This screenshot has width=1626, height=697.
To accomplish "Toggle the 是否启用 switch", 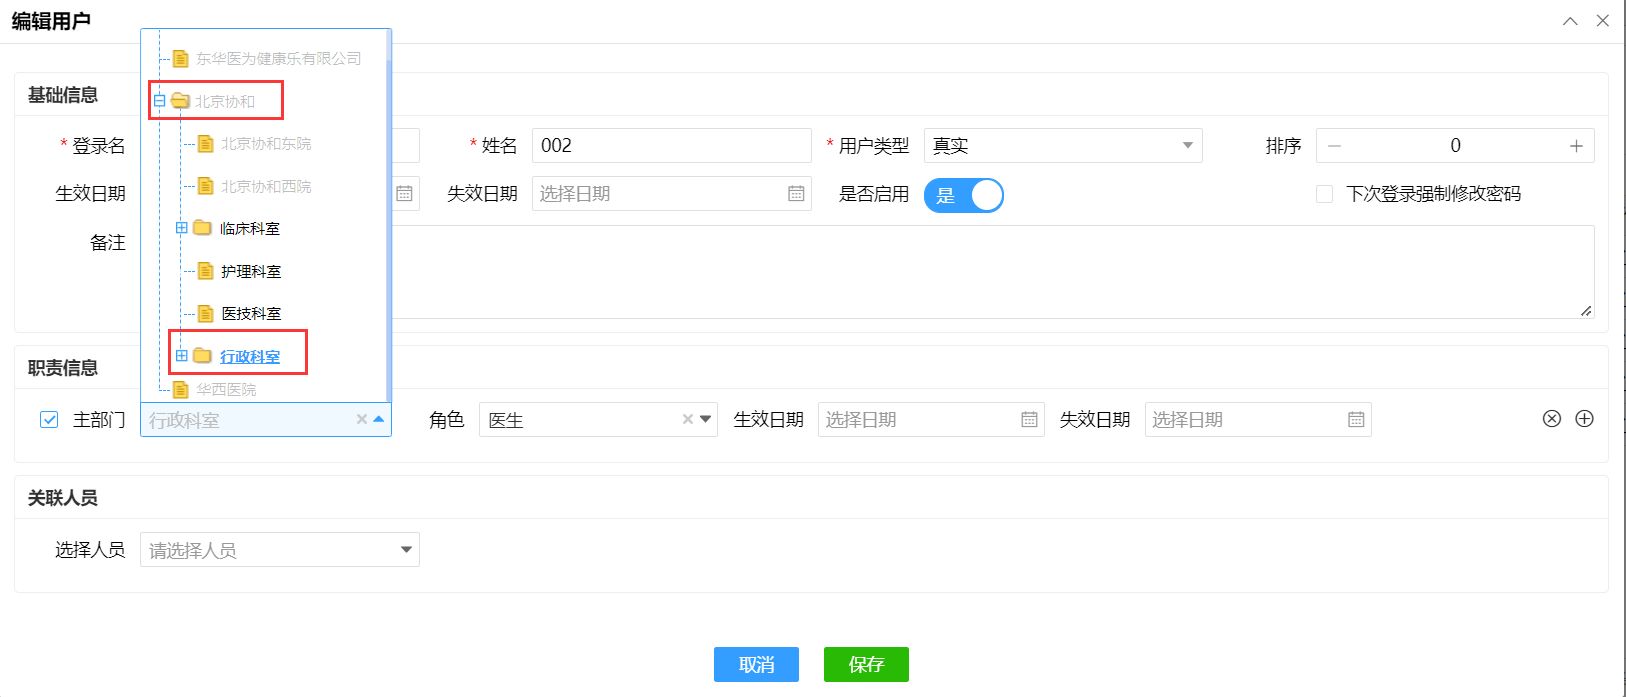I will click(963, 195).
